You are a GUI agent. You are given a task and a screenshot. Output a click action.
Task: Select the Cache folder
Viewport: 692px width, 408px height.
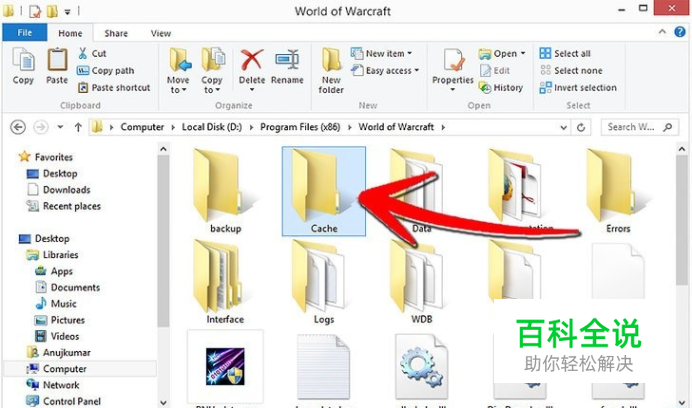tap(323, 192)
